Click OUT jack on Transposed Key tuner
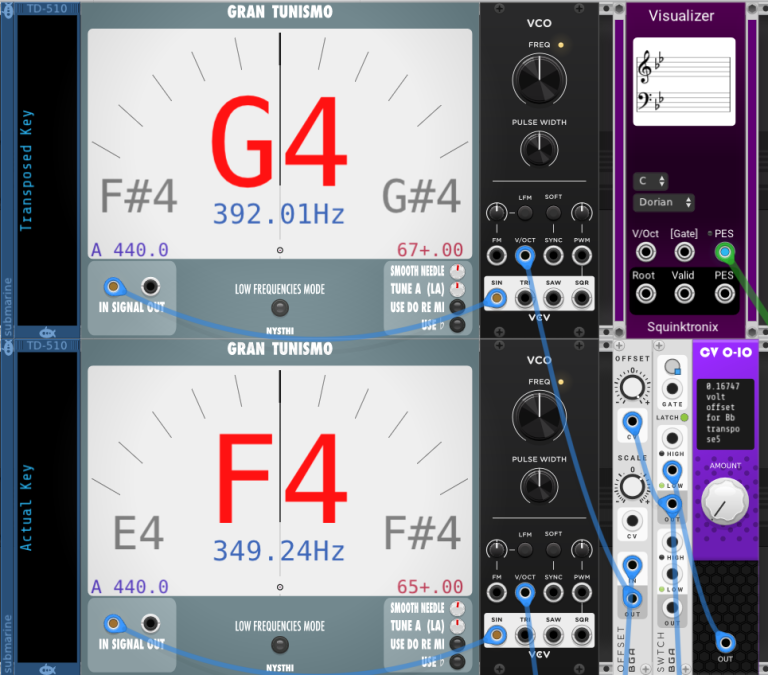The image size is (768, 675). [x=150, y=286]
